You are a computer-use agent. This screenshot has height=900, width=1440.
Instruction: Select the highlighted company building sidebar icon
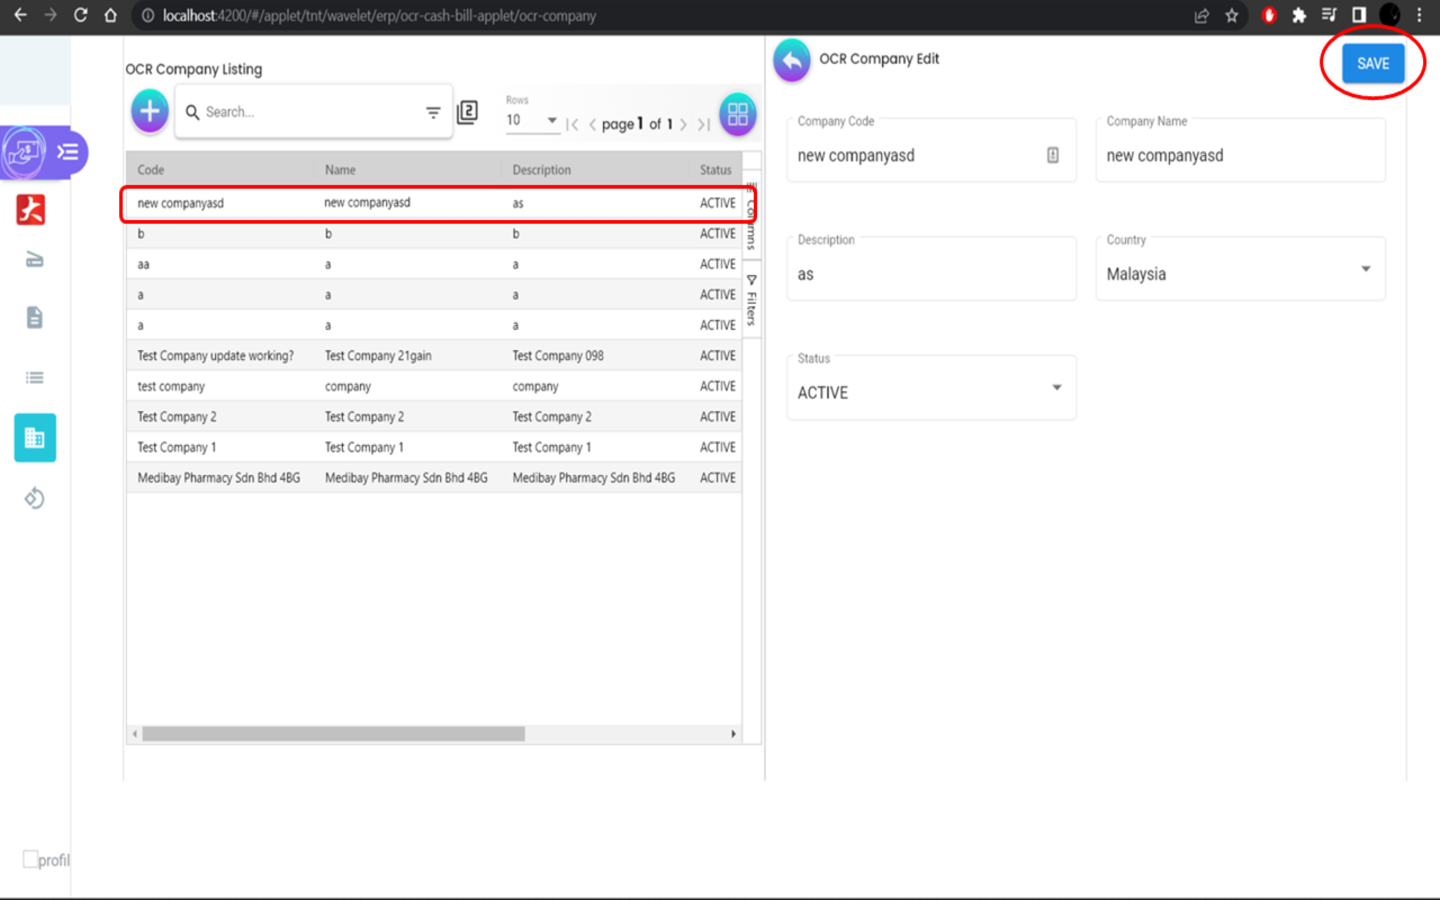(x=35, y=438)
